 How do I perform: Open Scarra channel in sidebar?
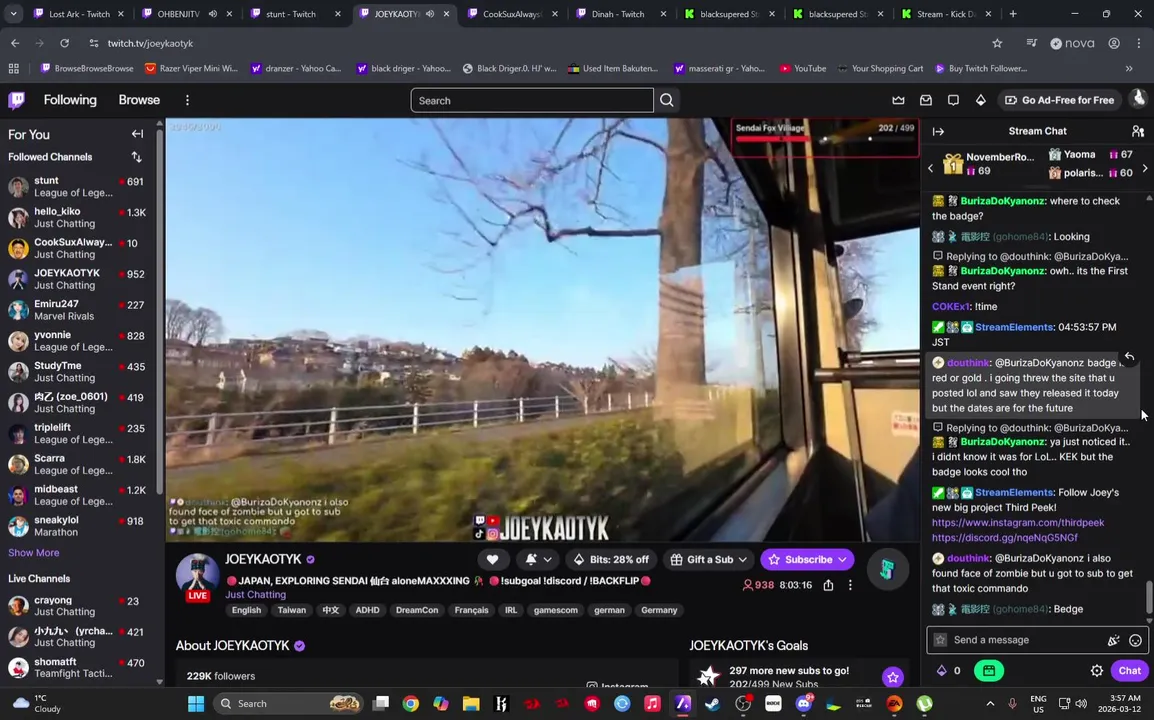coord(79,464)
